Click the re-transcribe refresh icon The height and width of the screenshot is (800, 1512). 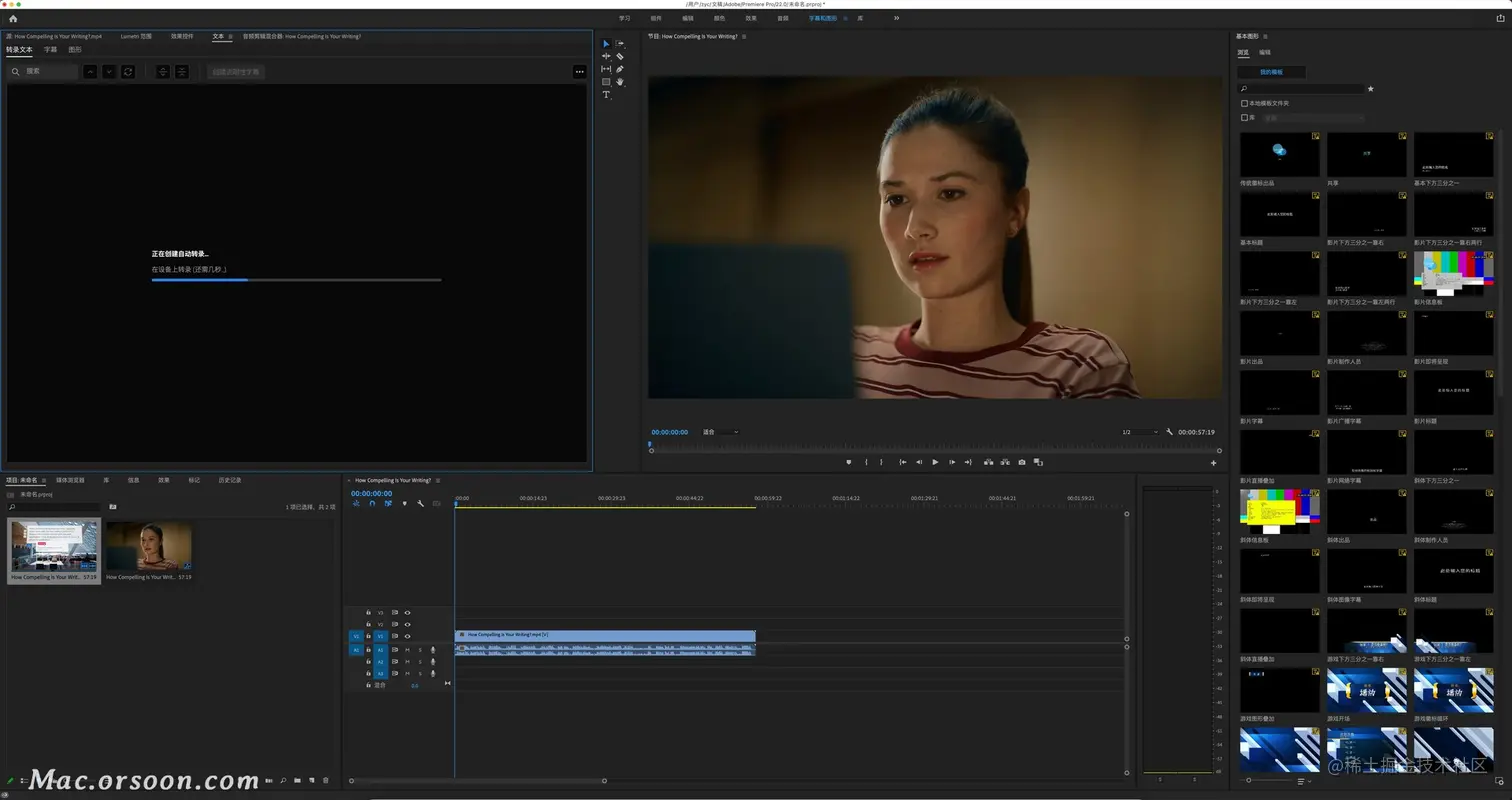(x=128, y=72)
